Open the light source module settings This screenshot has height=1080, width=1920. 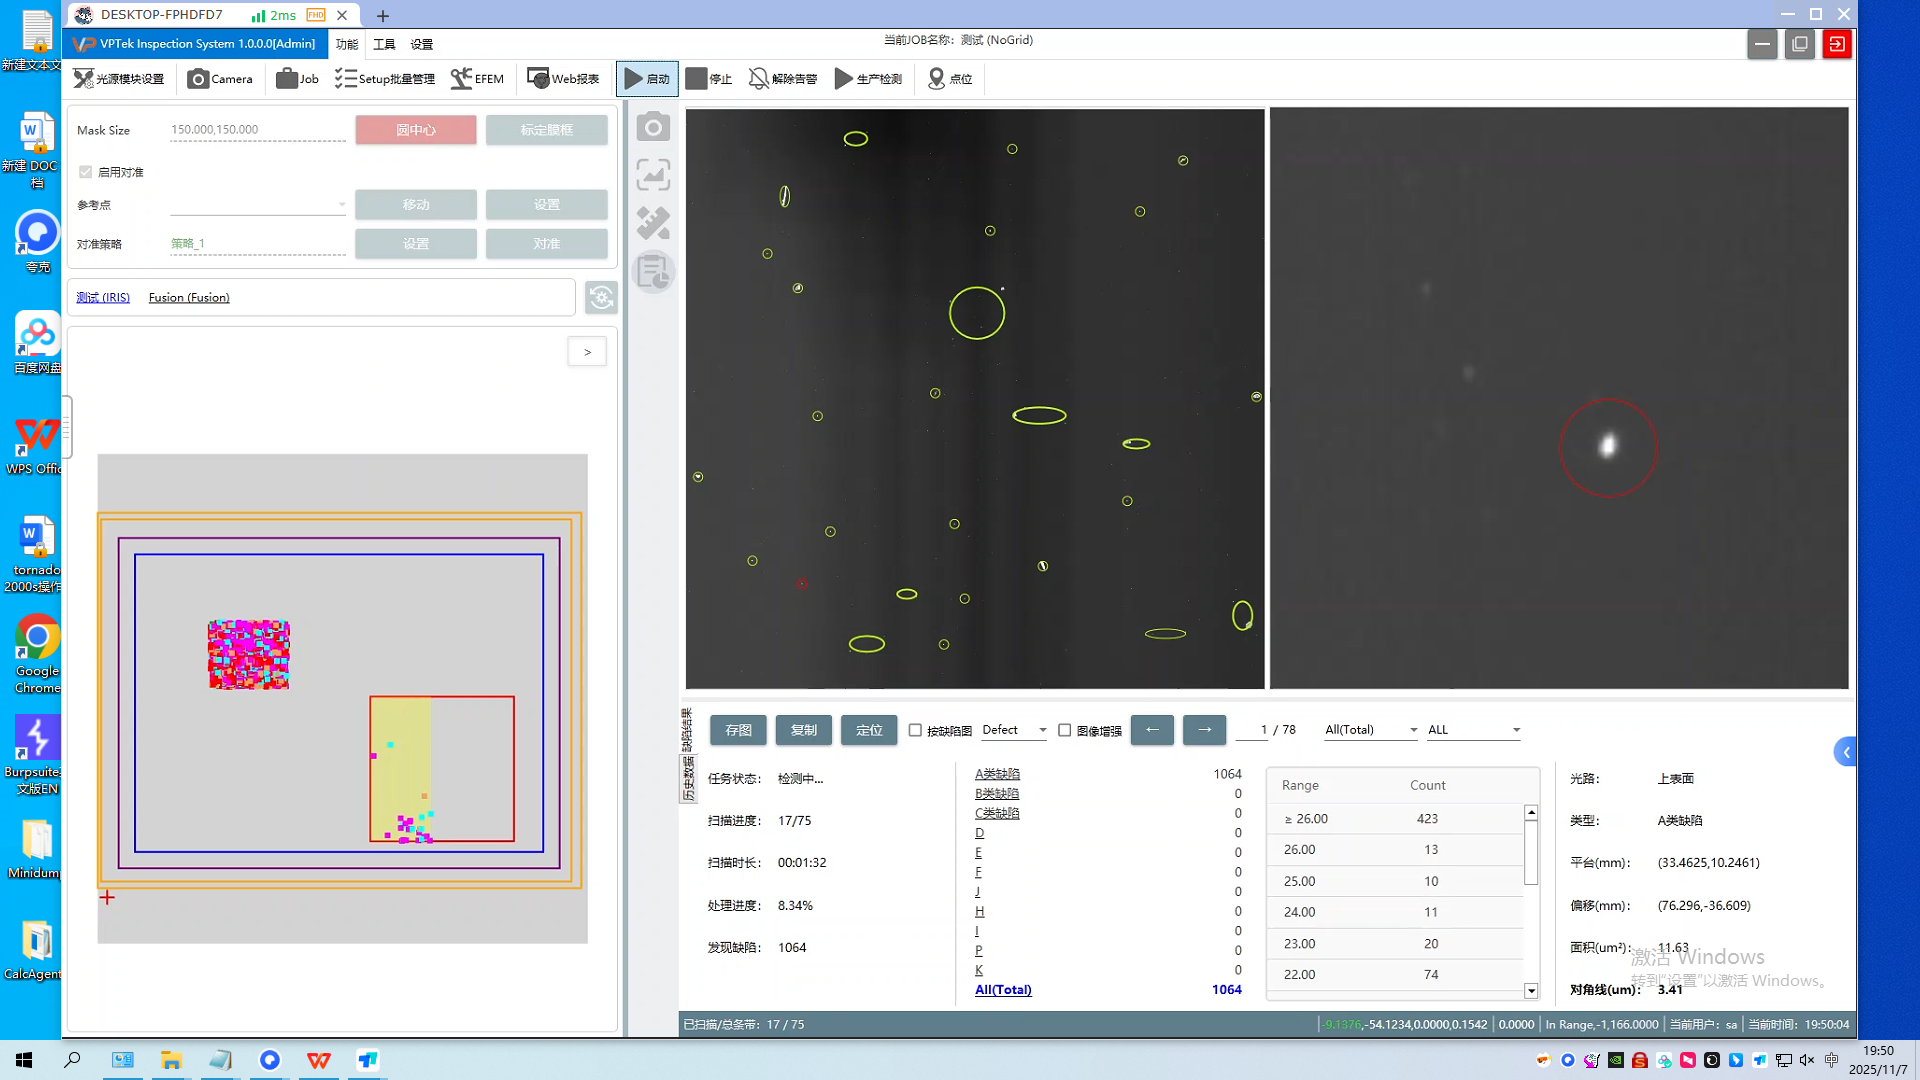pyautogui.click(x=119, y=79)
